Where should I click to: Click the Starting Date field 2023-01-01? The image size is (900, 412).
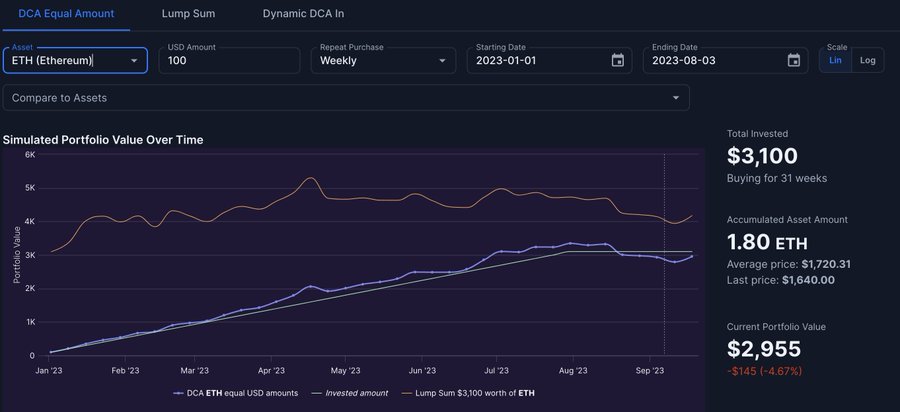coord(535,61)
